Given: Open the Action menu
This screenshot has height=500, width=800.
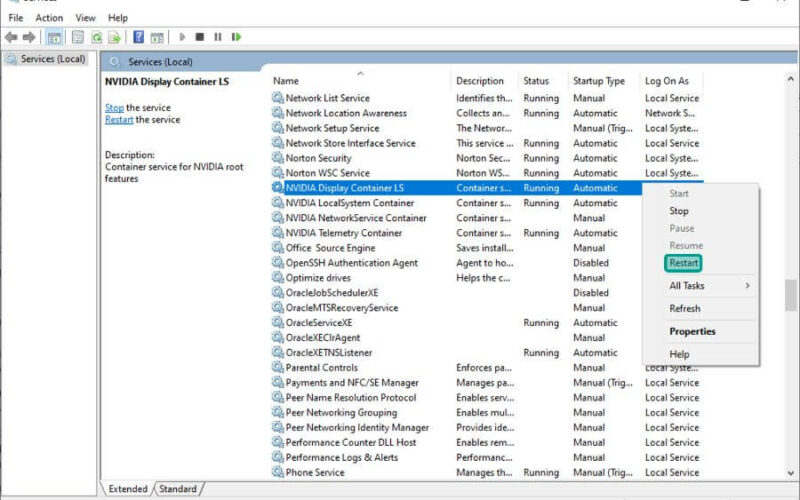Looking at the screenshot, I should pyautogui.click(x=49, y=18).
